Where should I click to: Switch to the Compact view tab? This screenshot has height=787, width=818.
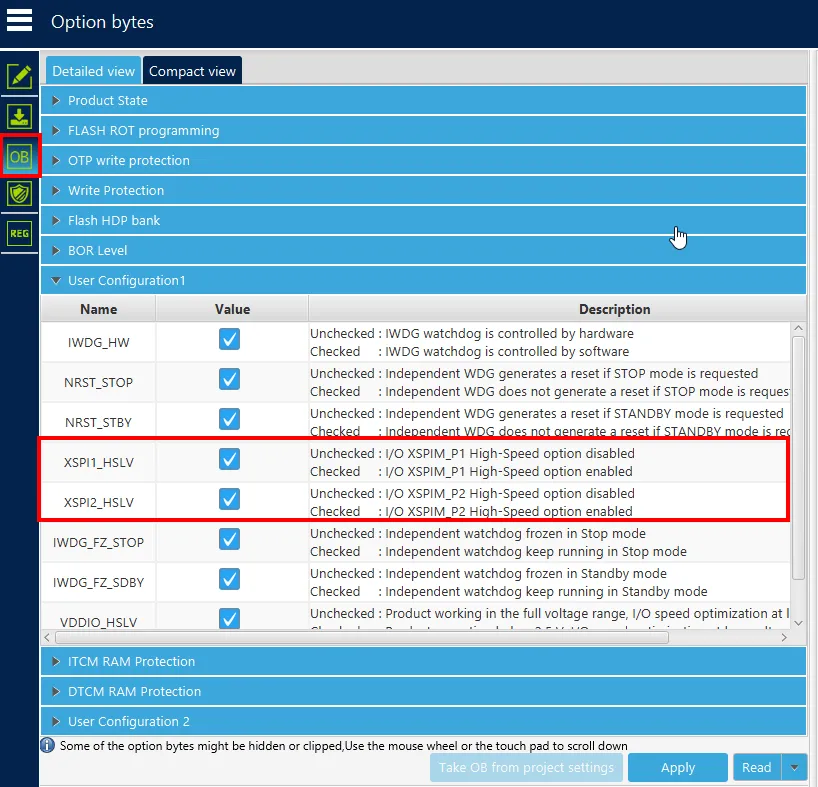[192, 70]
